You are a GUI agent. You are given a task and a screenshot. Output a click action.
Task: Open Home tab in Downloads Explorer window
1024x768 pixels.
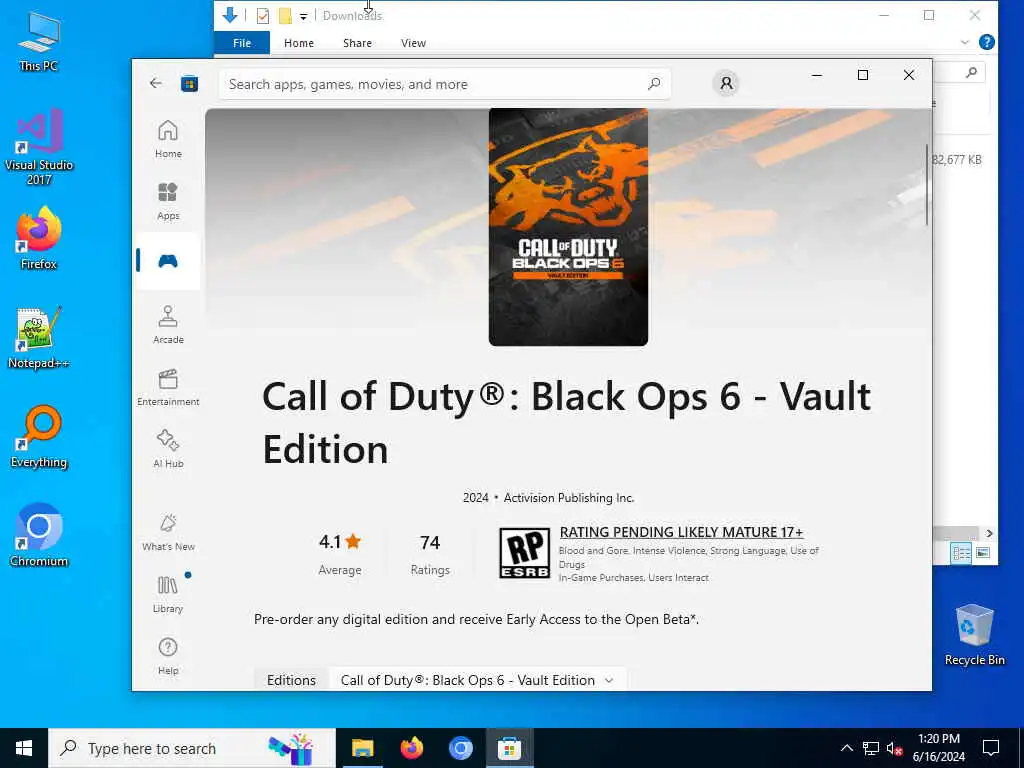pos(298,43)
